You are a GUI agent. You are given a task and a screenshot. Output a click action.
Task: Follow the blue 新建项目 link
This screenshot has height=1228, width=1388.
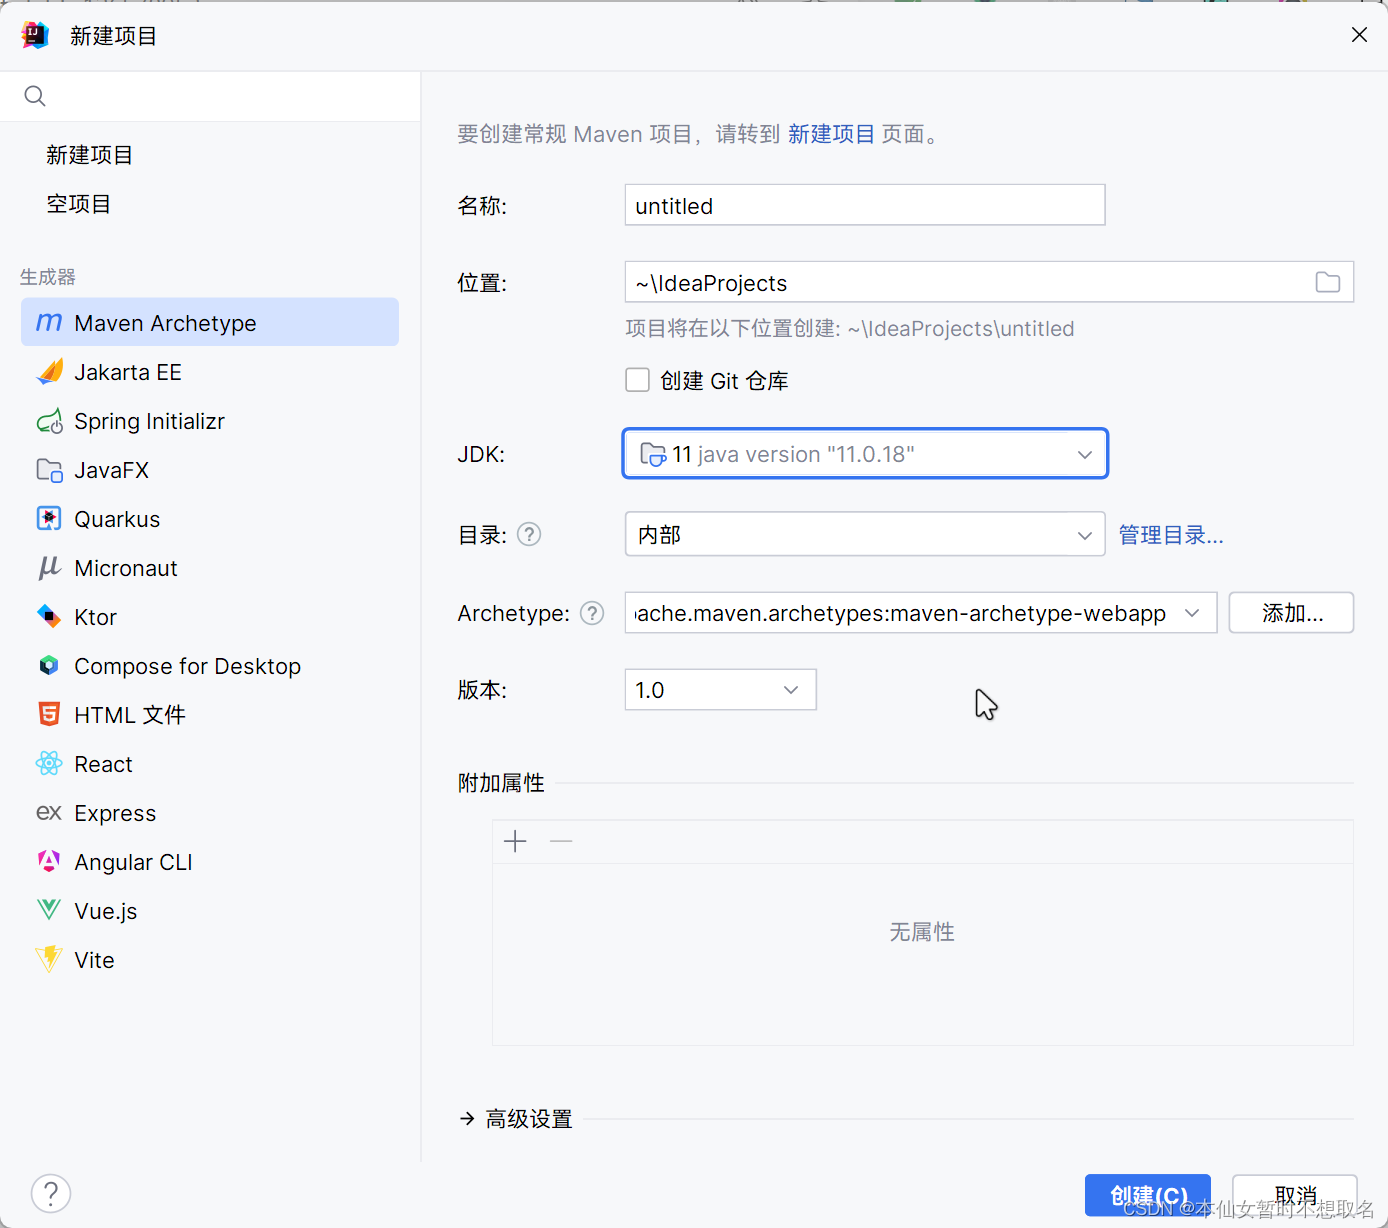pos(831,134)
